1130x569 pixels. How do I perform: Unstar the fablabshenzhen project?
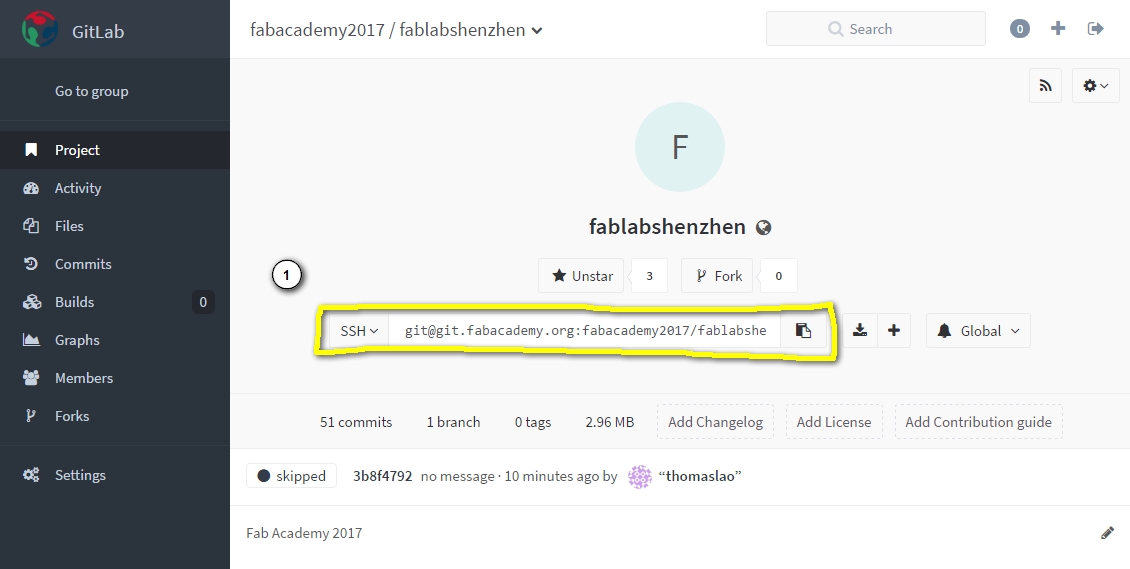point(581,276)
